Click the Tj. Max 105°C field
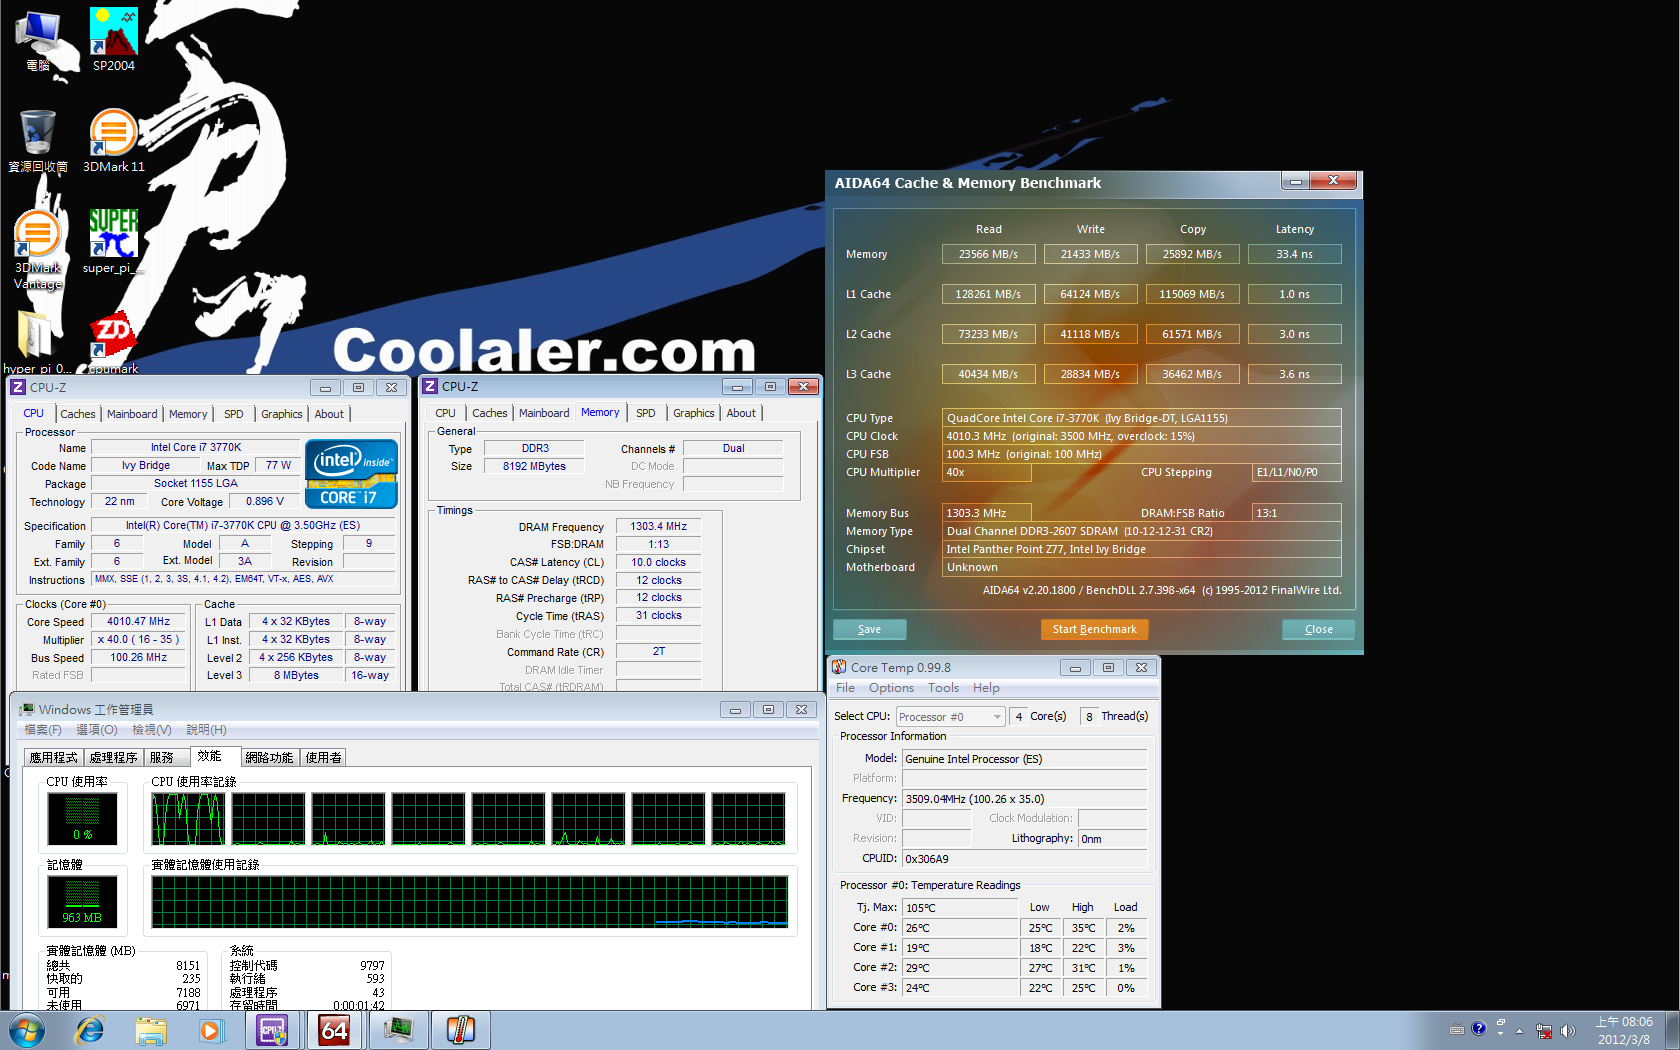Screen dimensions: 1680x1050 [x=960, y=908]
